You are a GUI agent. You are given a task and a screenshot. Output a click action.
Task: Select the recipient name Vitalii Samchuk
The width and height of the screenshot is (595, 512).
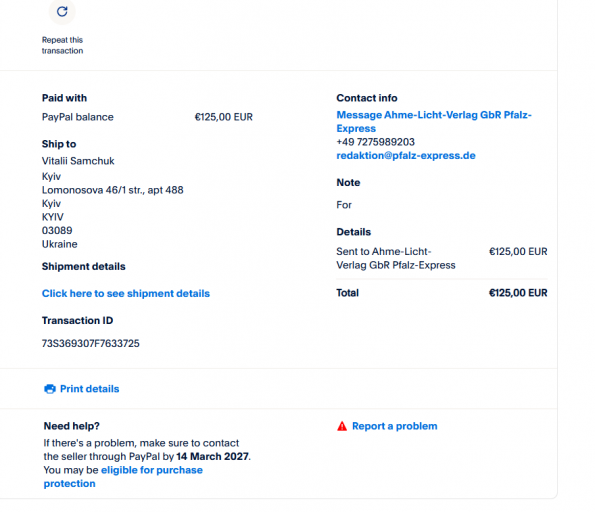[78, 161]
